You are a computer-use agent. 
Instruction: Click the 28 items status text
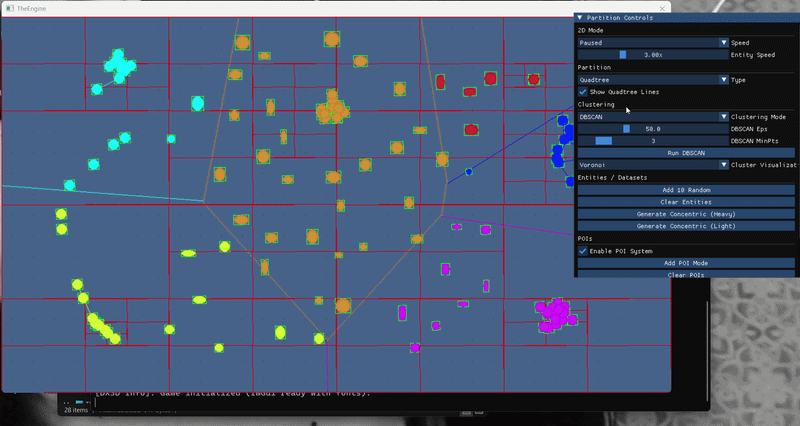click(x=76, y=410)
